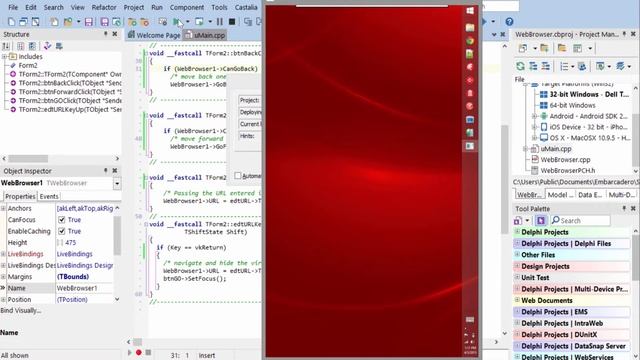
Task: Click the Bind Visually link
Action: click(21, 311)
